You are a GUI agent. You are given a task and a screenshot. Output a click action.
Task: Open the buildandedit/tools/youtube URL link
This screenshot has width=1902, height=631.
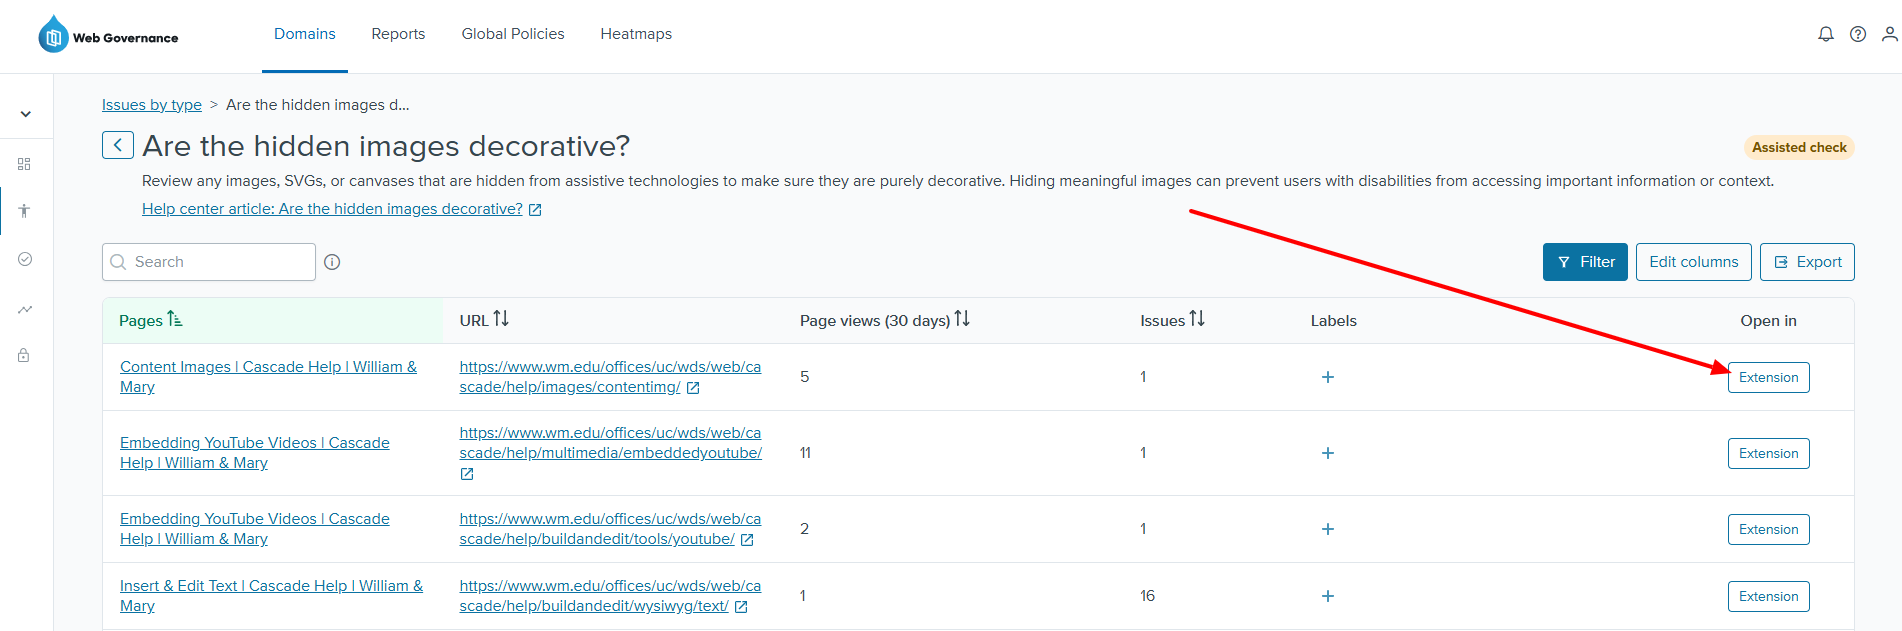(x=610, y=529)
